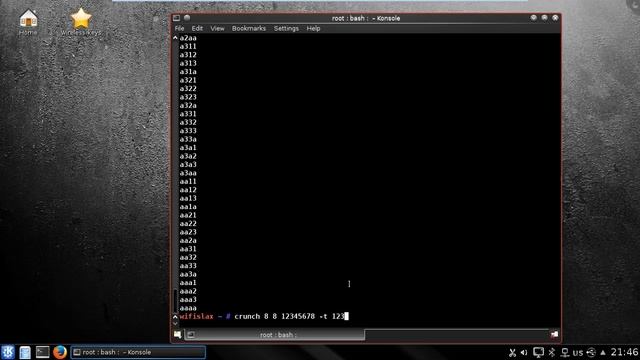Viewport: 640px width, 360px height.
Task: Click the 'a2aa' output line
Action: point(188,38)
